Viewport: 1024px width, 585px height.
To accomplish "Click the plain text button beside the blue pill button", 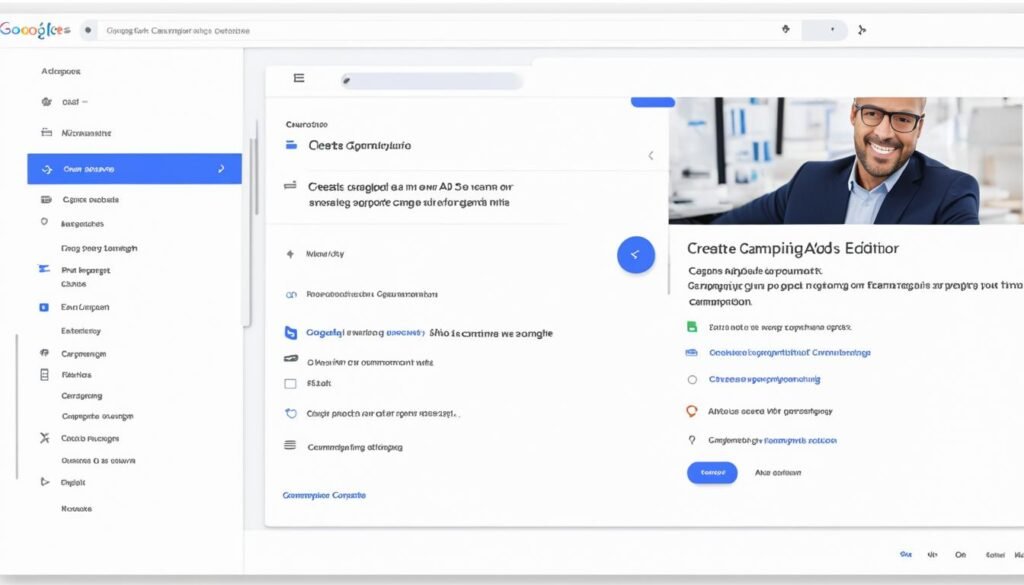I will tap(778, 473).
